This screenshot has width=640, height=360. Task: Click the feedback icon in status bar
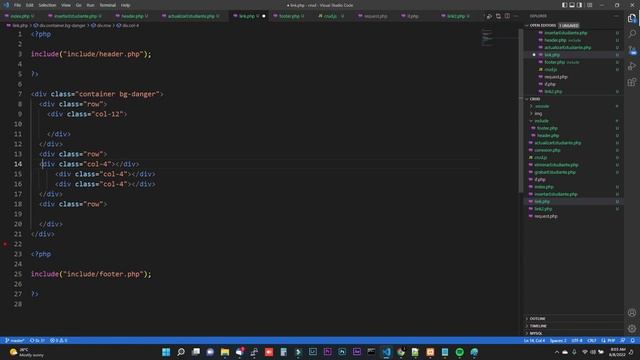coord(623,340)
